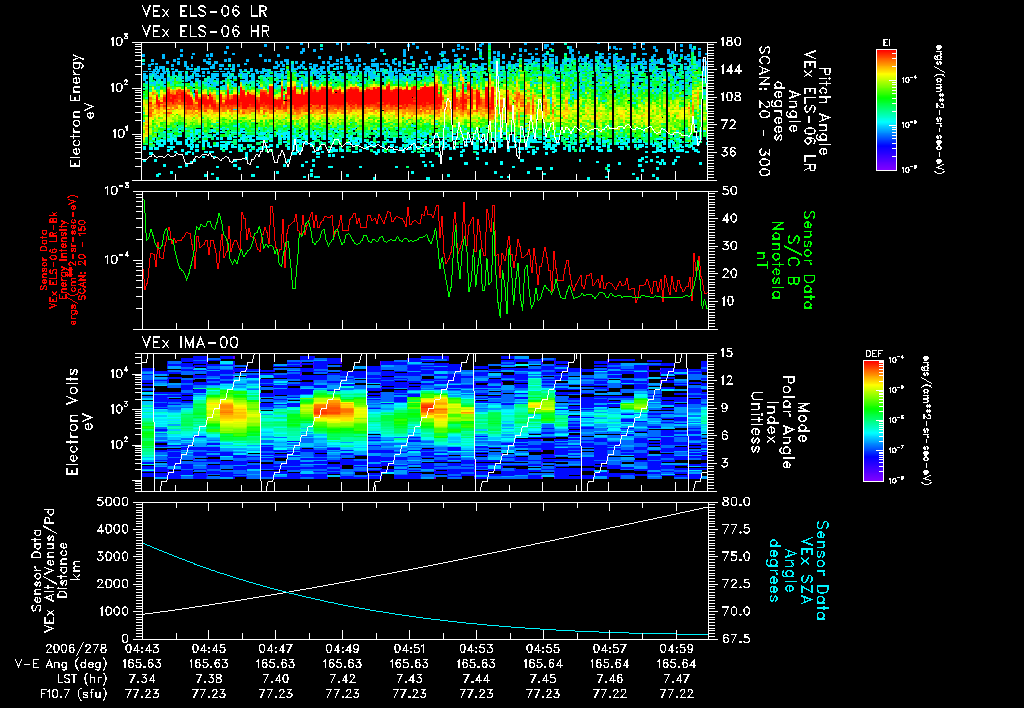Select the 'VEx IMA-00' panel title

[x=190, y=343]
